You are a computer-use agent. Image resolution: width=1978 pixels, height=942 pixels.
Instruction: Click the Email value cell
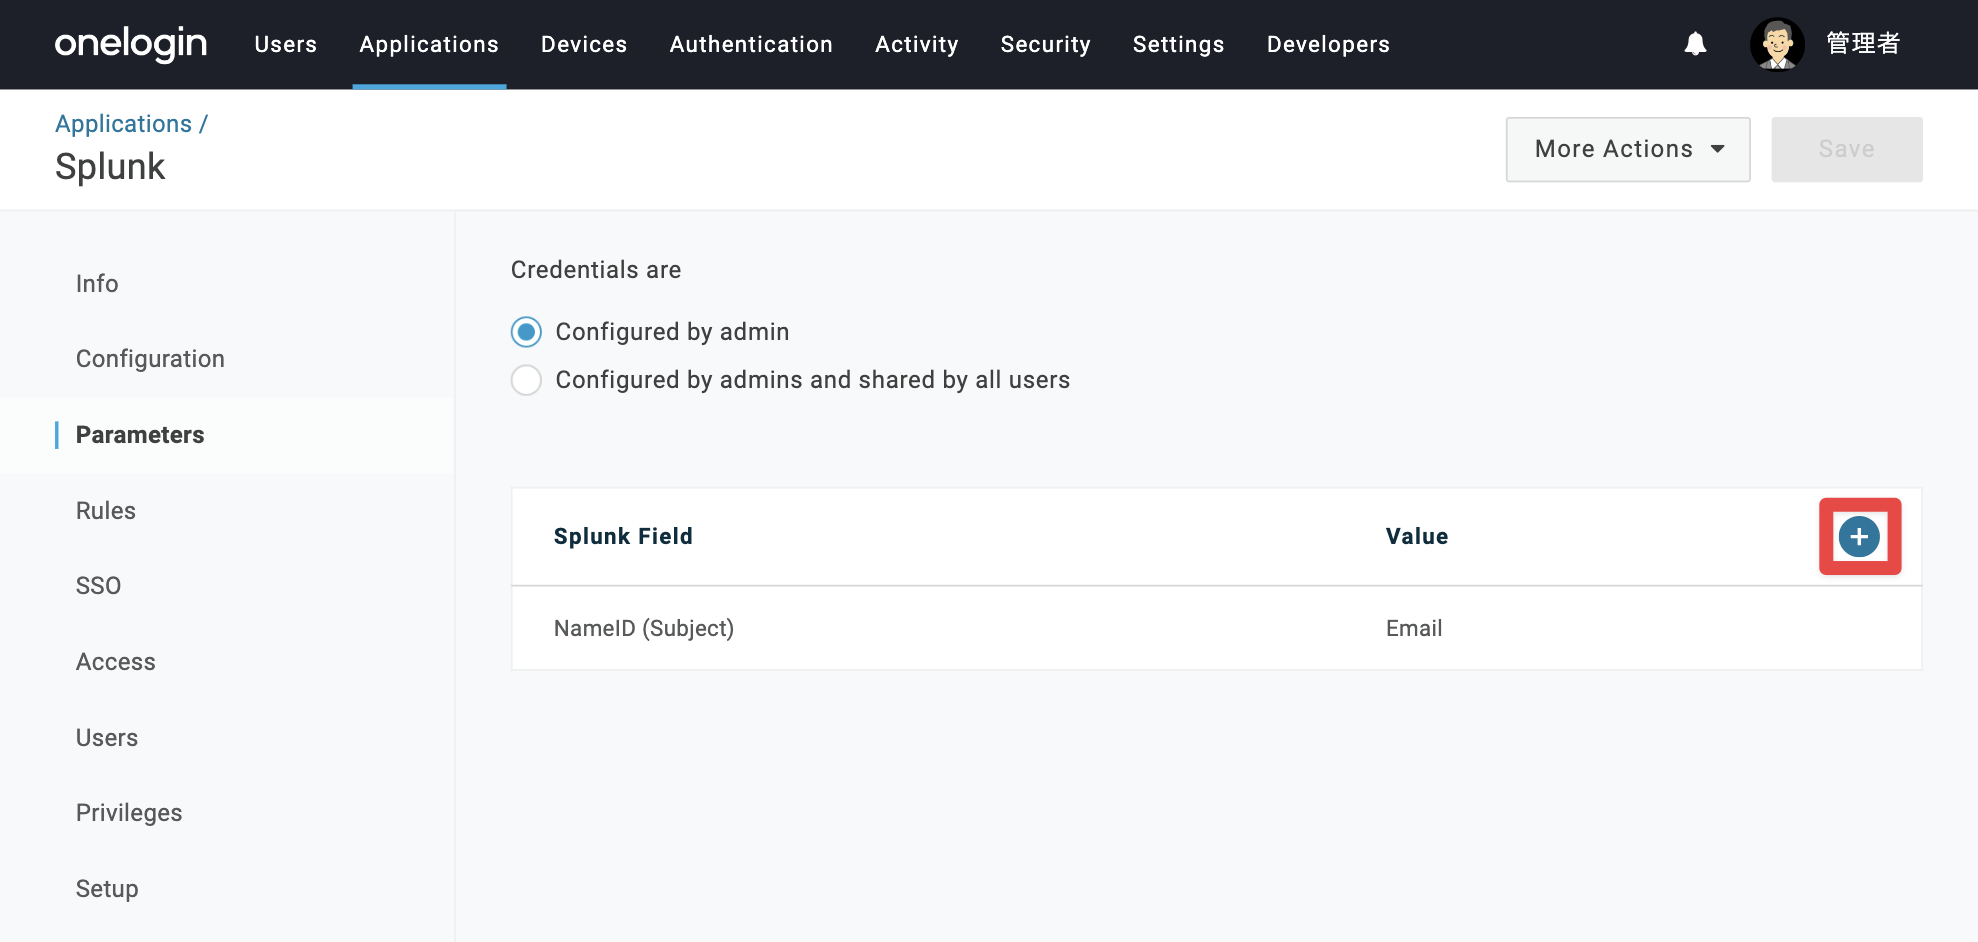(x=1414, y=628)
